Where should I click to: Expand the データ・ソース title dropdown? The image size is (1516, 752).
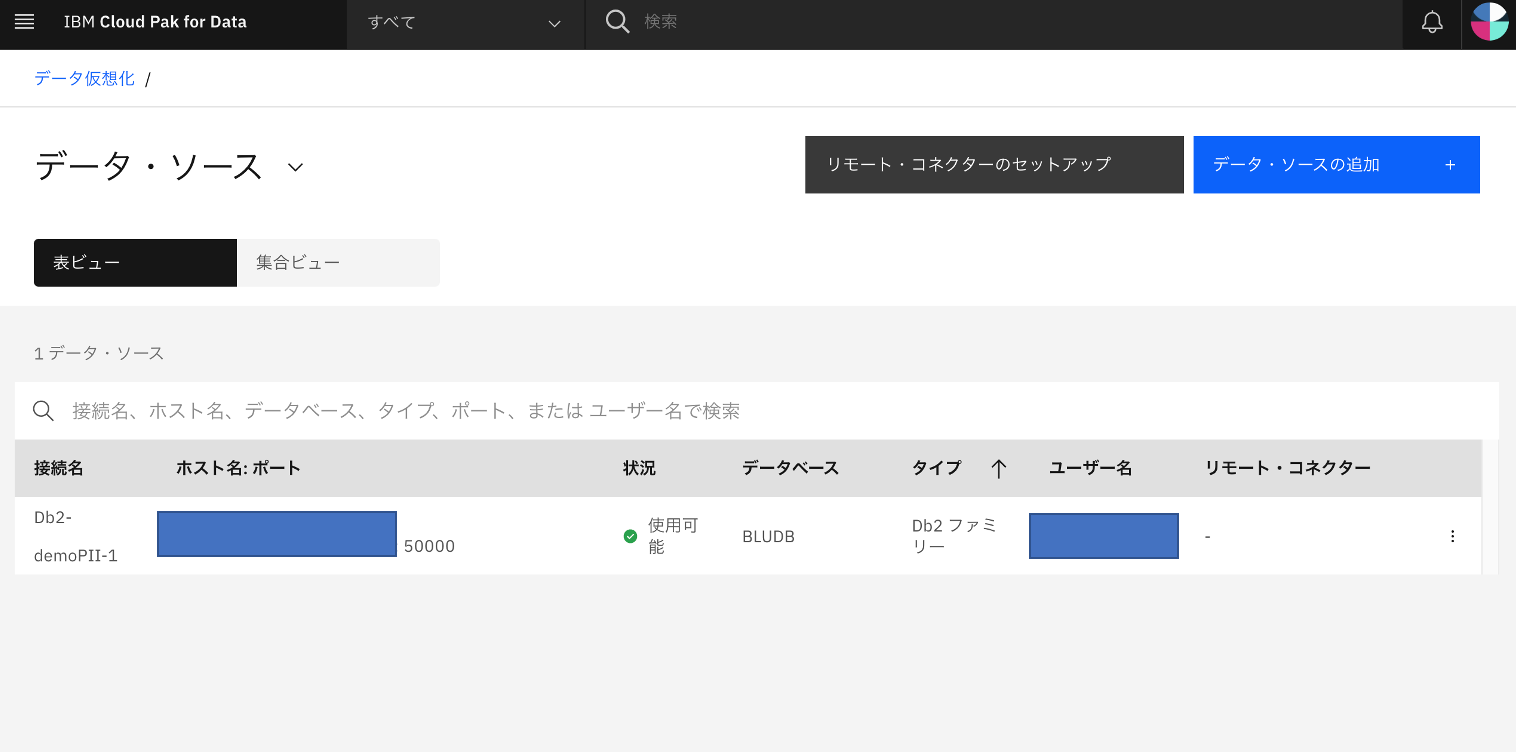click(x=294, y=168)
